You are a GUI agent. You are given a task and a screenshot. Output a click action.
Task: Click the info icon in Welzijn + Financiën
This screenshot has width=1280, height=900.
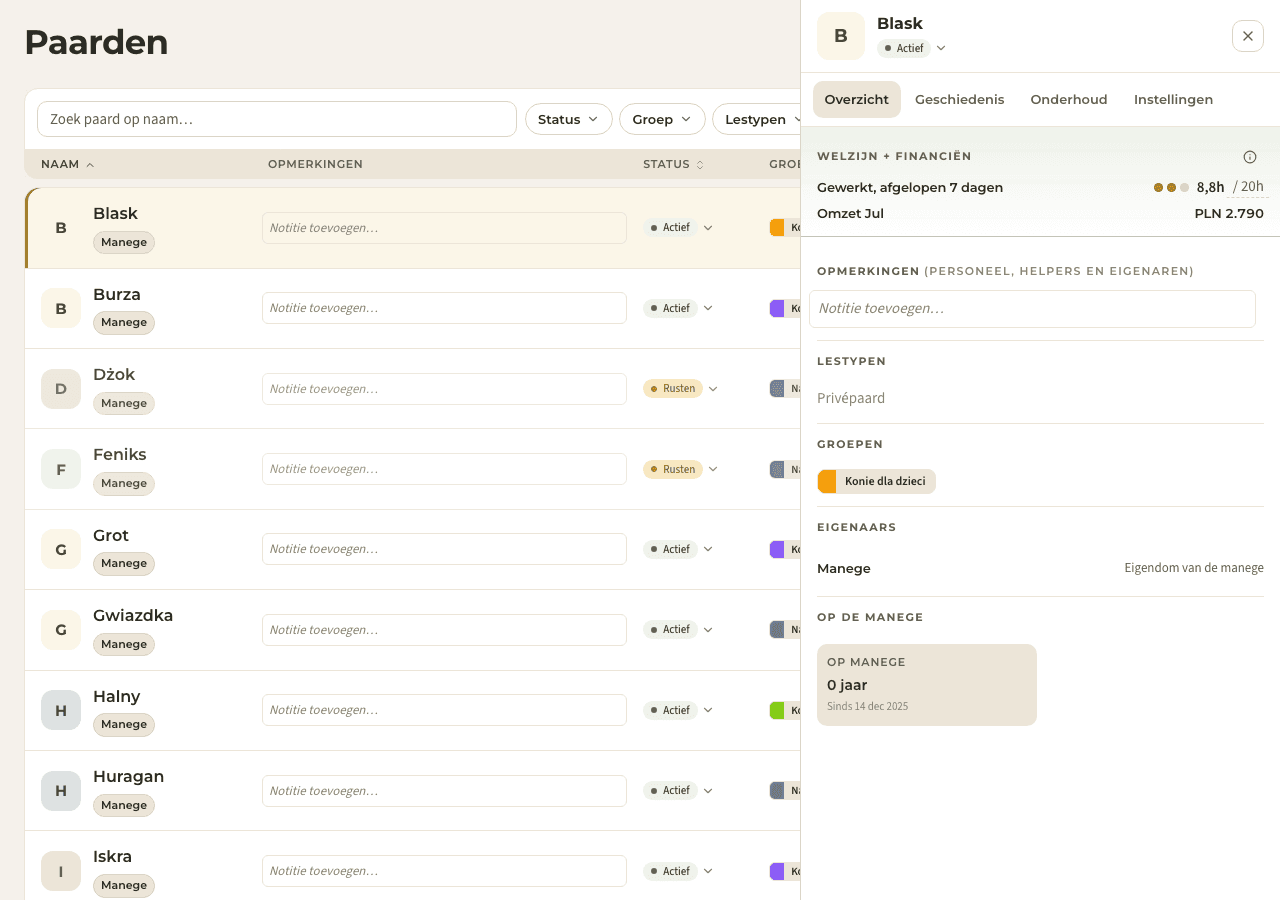click(x=1249, y=157)
